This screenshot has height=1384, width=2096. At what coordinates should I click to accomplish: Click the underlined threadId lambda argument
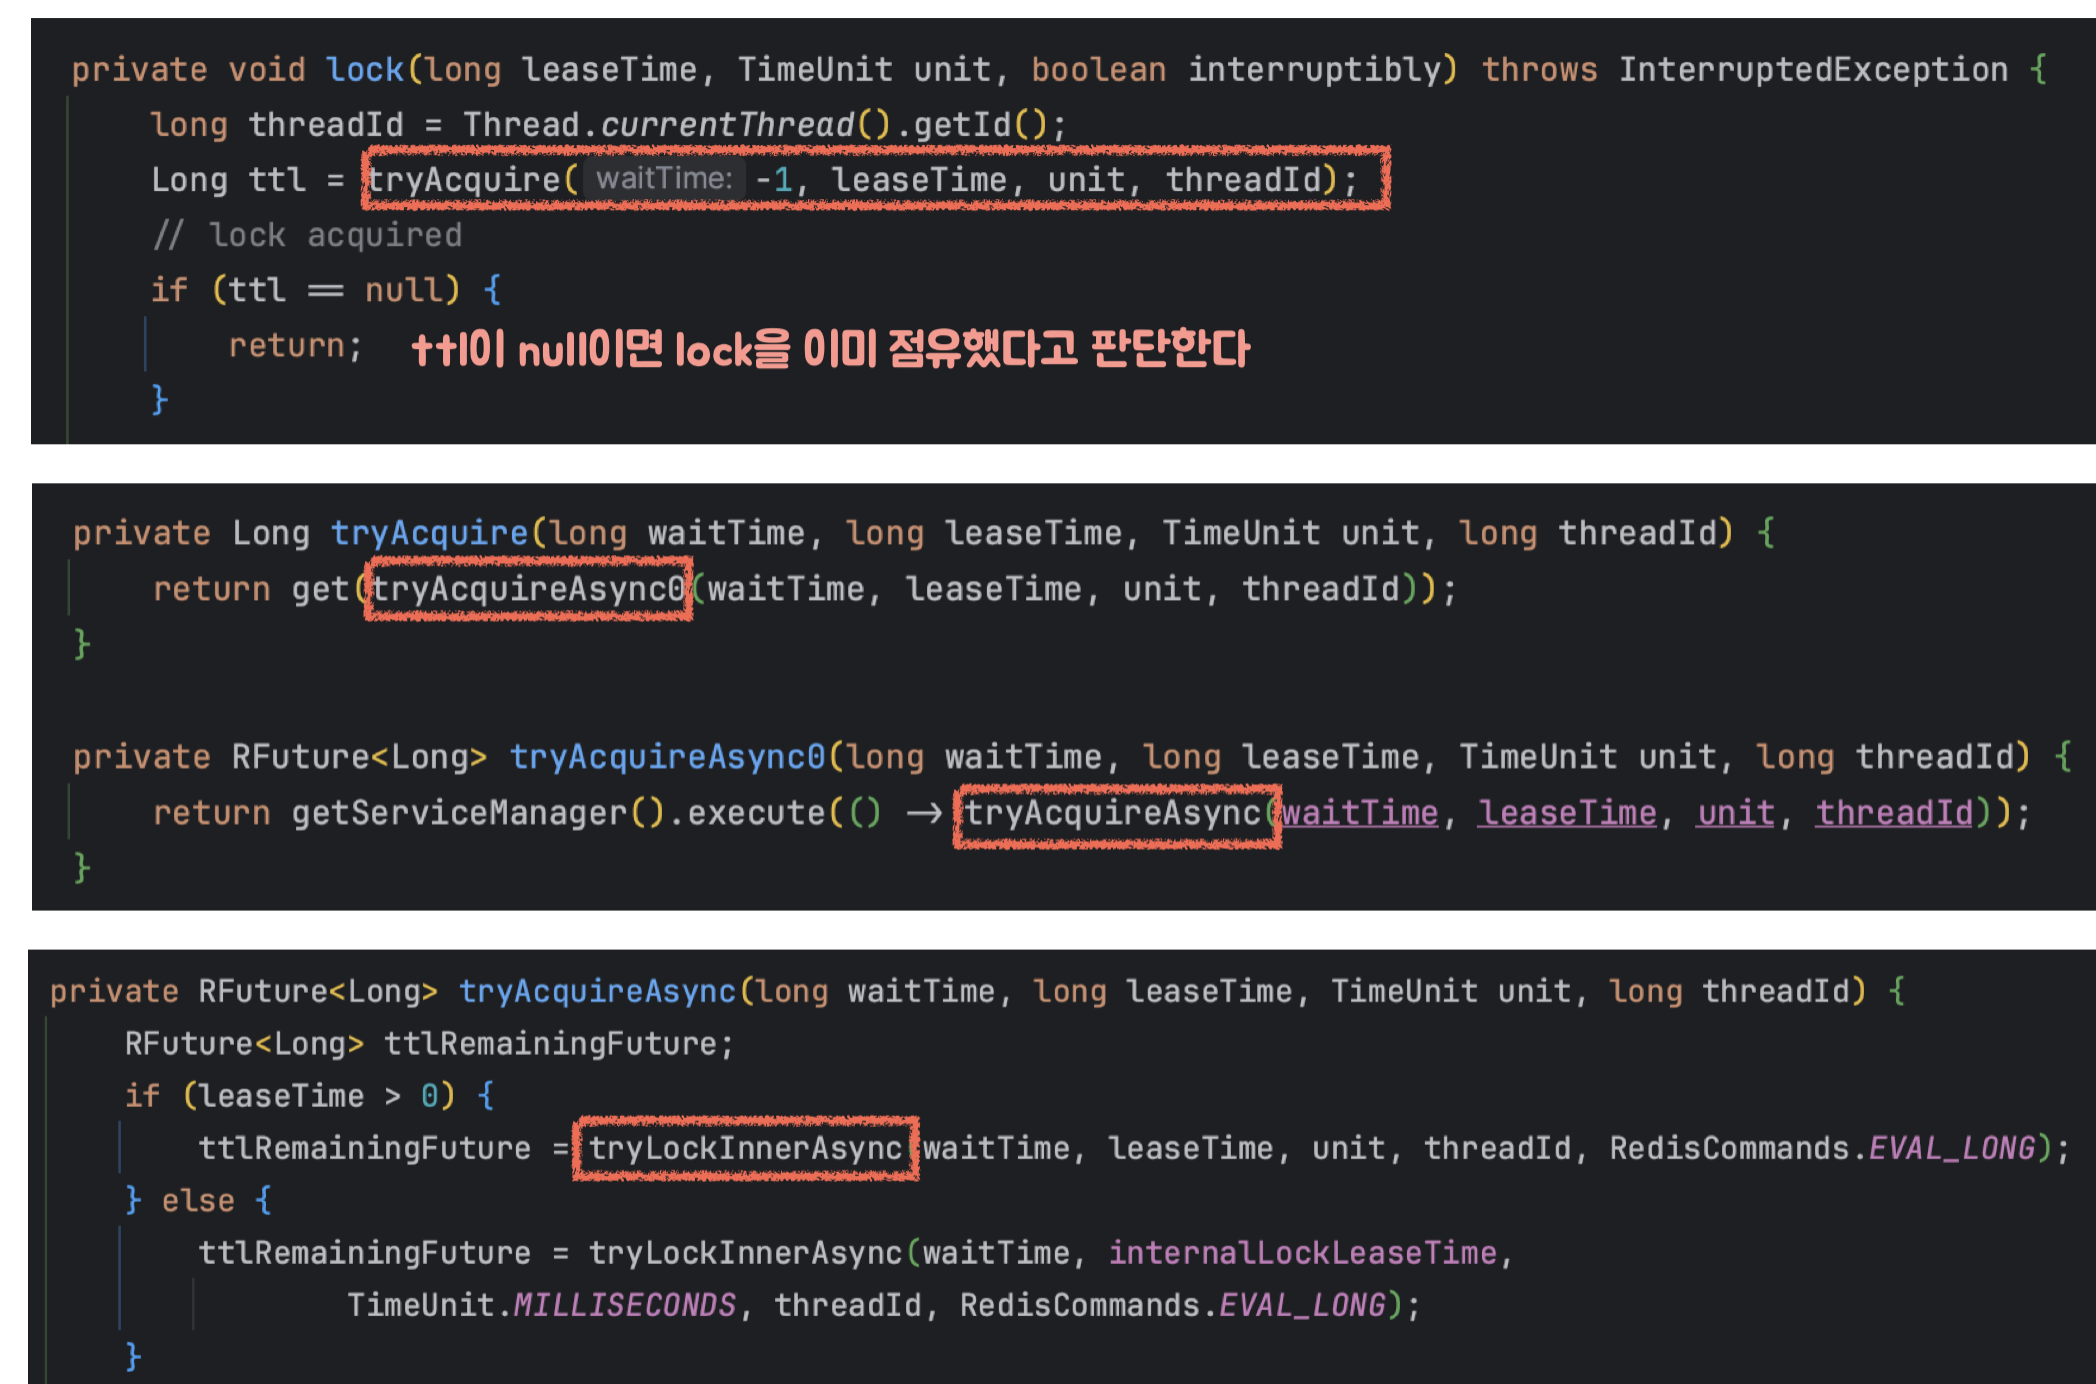pyautogui.click(x=1894, y=813)
